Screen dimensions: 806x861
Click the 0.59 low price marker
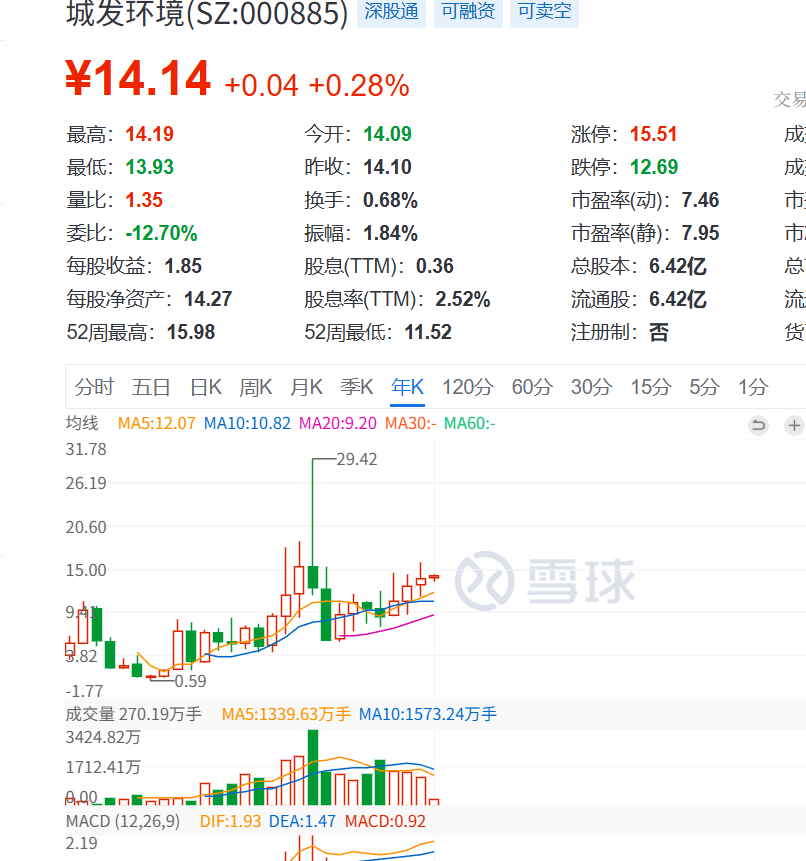190,681
